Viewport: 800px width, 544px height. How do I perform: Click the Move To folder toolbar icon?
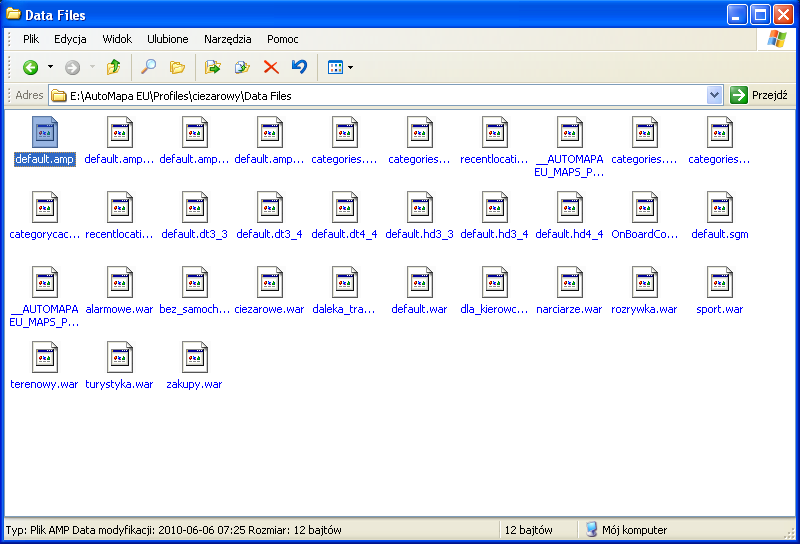[x=212, y=67]
